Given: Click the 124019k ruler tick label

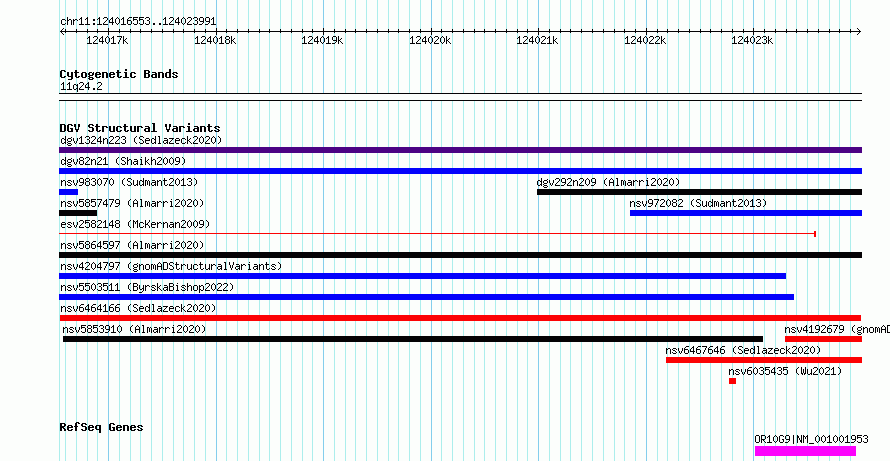Looking at the screenshot, I should (322, 41).
